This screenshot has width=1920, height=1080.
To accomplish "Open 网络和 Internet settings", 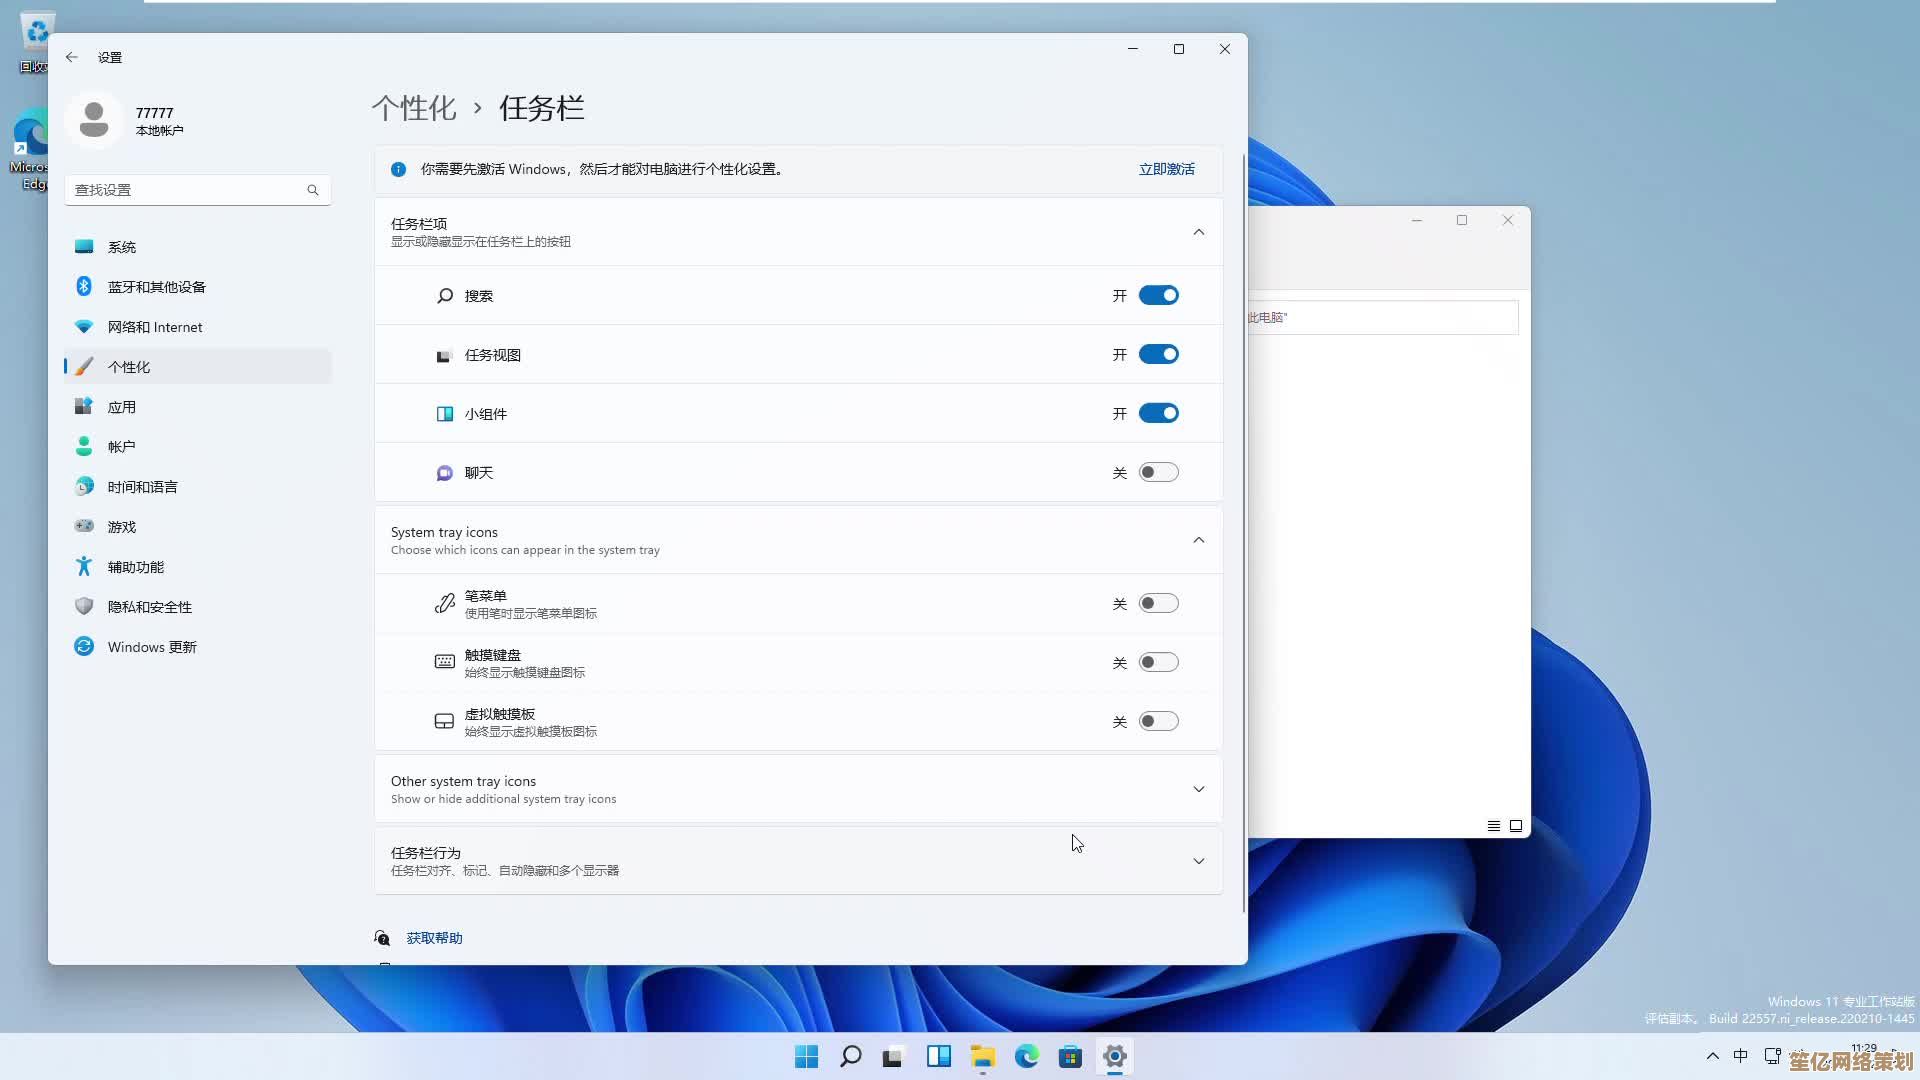I will [155, 326].
